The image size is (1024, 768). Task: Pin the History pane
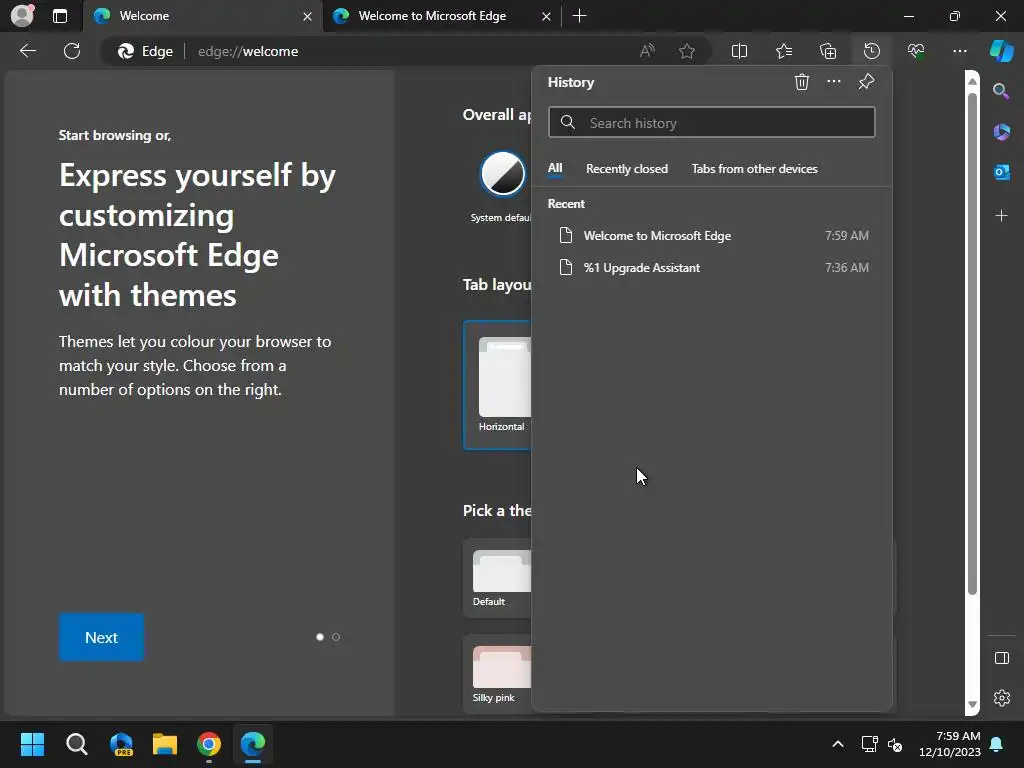tap(866, 82)
